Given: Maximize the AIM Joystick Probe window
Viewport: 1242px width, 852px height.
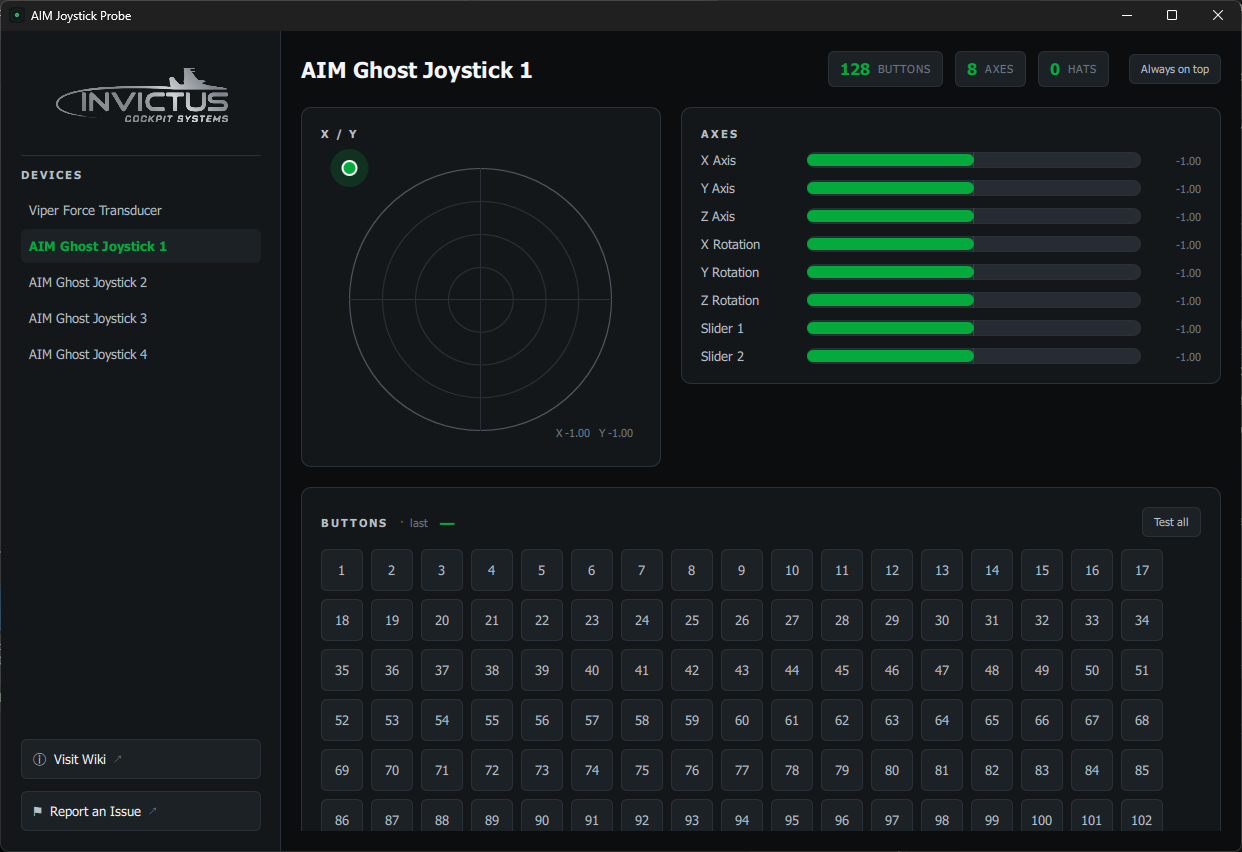Looking at the screenshot, I should click(1172, 15).
